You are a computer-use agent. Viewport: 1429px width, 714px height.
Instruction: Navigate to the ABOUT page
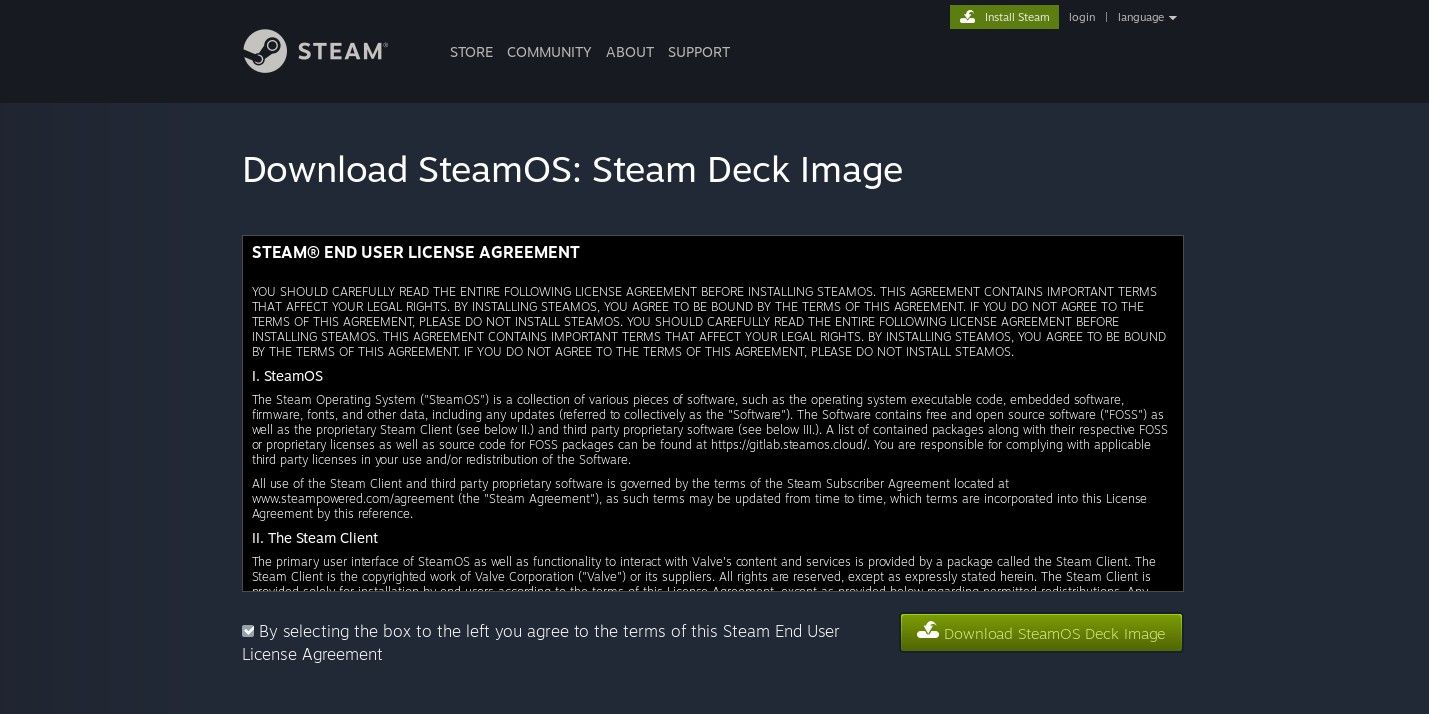(x=630, y=52)
